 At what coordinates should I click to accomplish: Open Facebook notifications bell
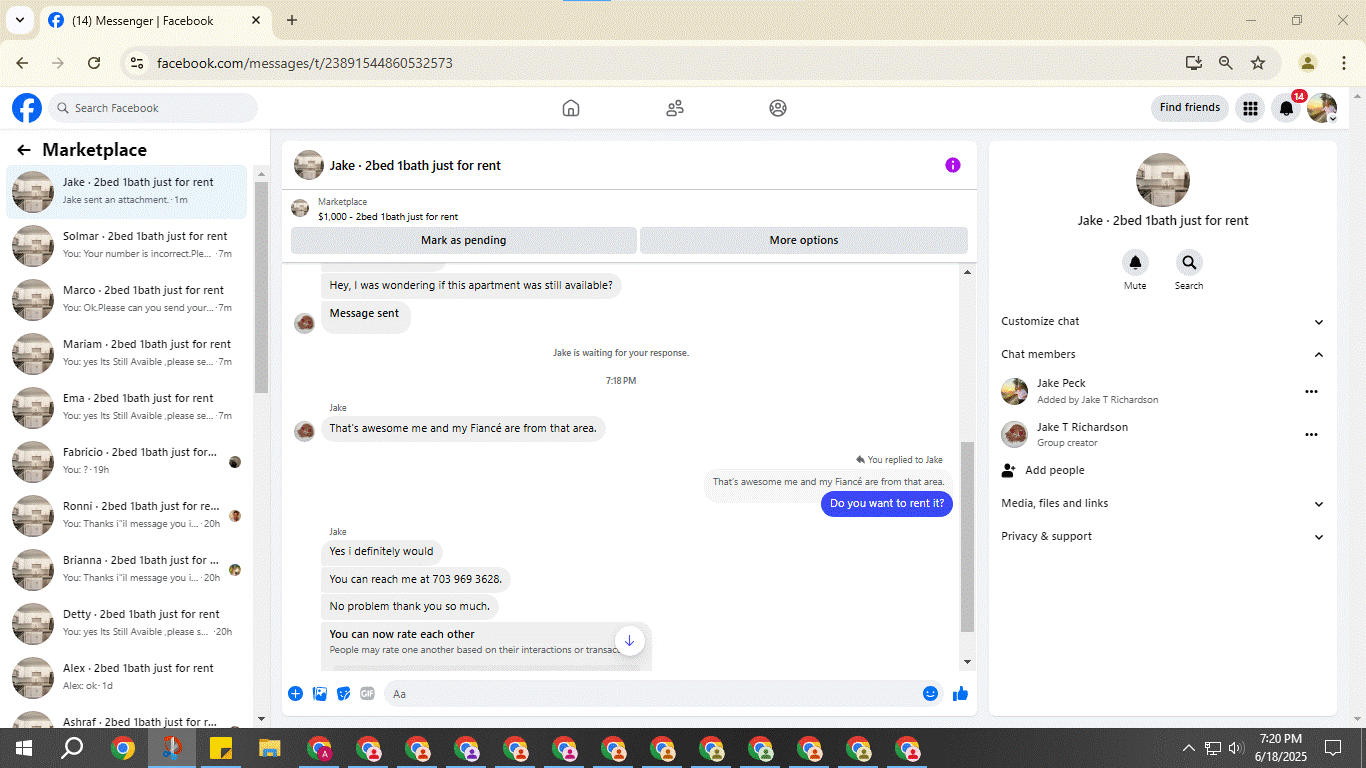point(1287,108)
